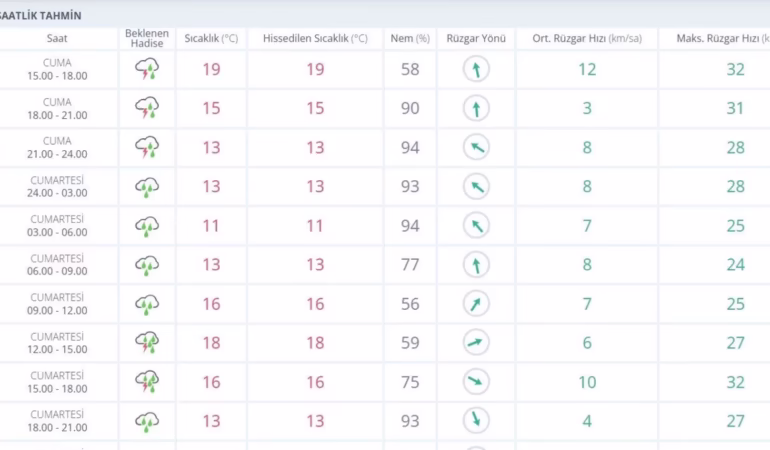The width and height of the screenshot is (770, 450).
Task: Click the "Ort. Rüzgar Hızı (km/sa)" column header
Action: tap(587, 39)
